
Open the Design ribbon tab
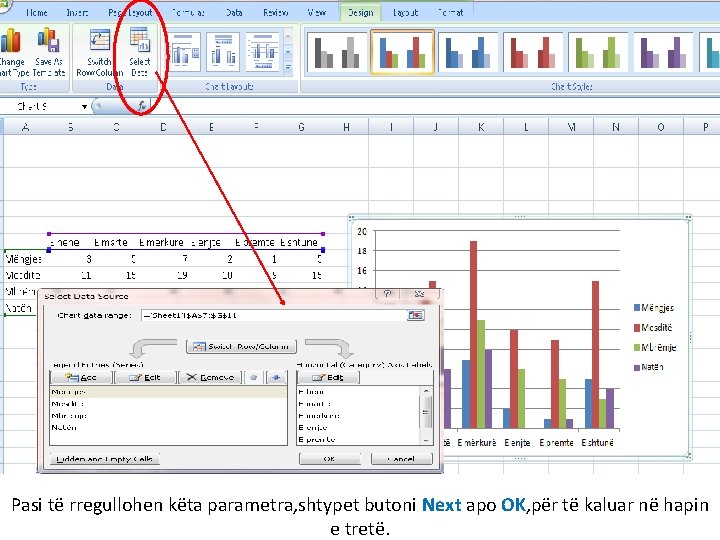pos(360,12)
